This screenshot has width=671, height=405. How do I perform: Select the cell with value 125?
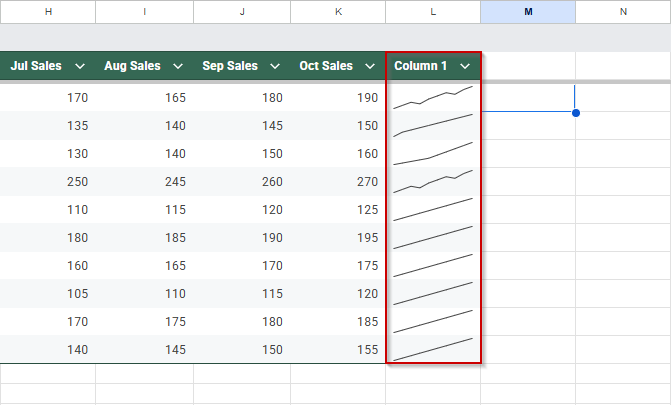click(x=338, y=210)
